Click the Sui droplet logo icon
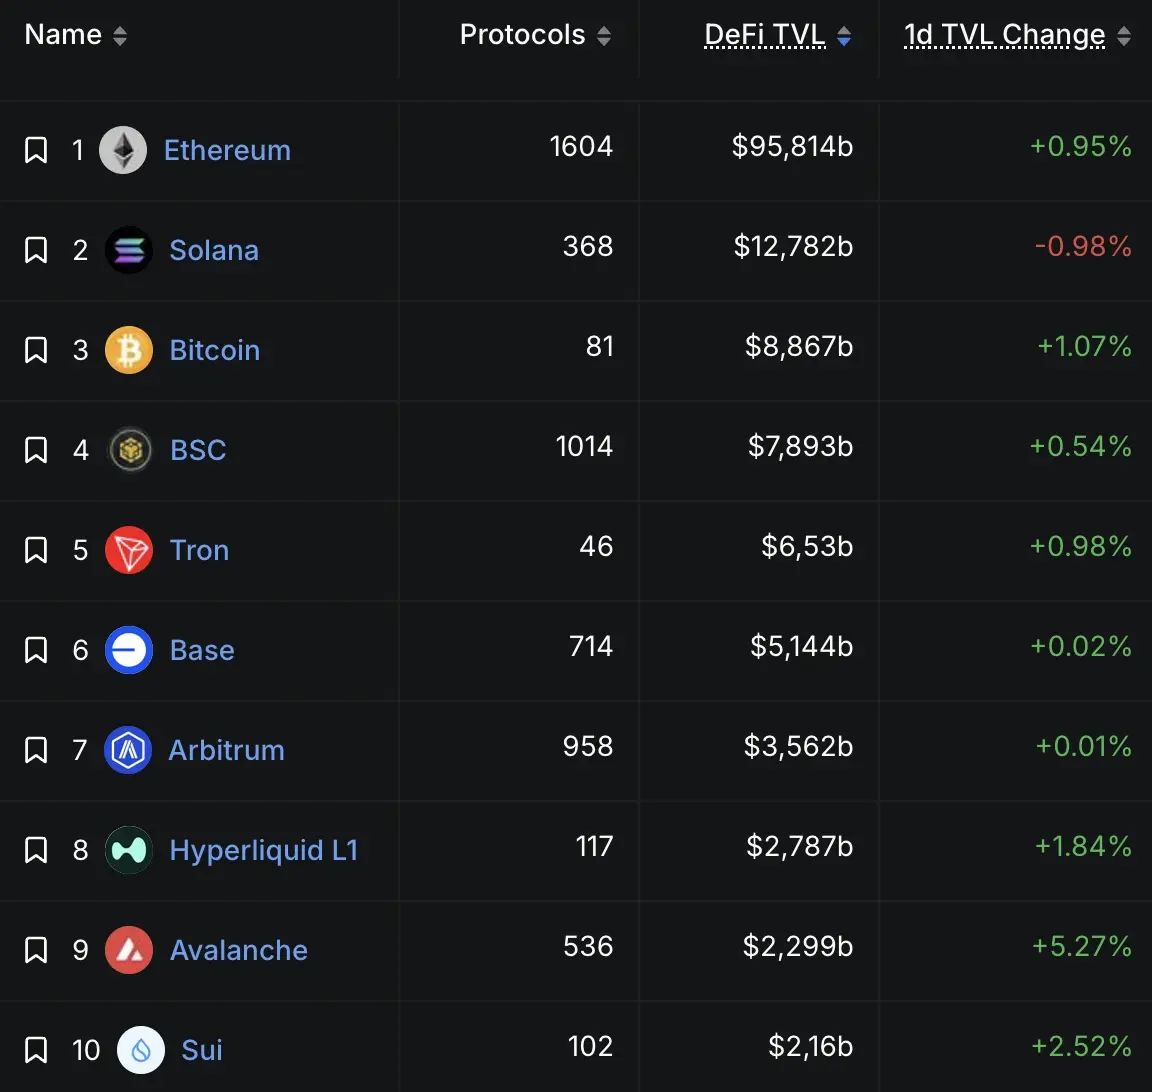Screen dimensions: 1152x1092 [x=141, y=1050]
